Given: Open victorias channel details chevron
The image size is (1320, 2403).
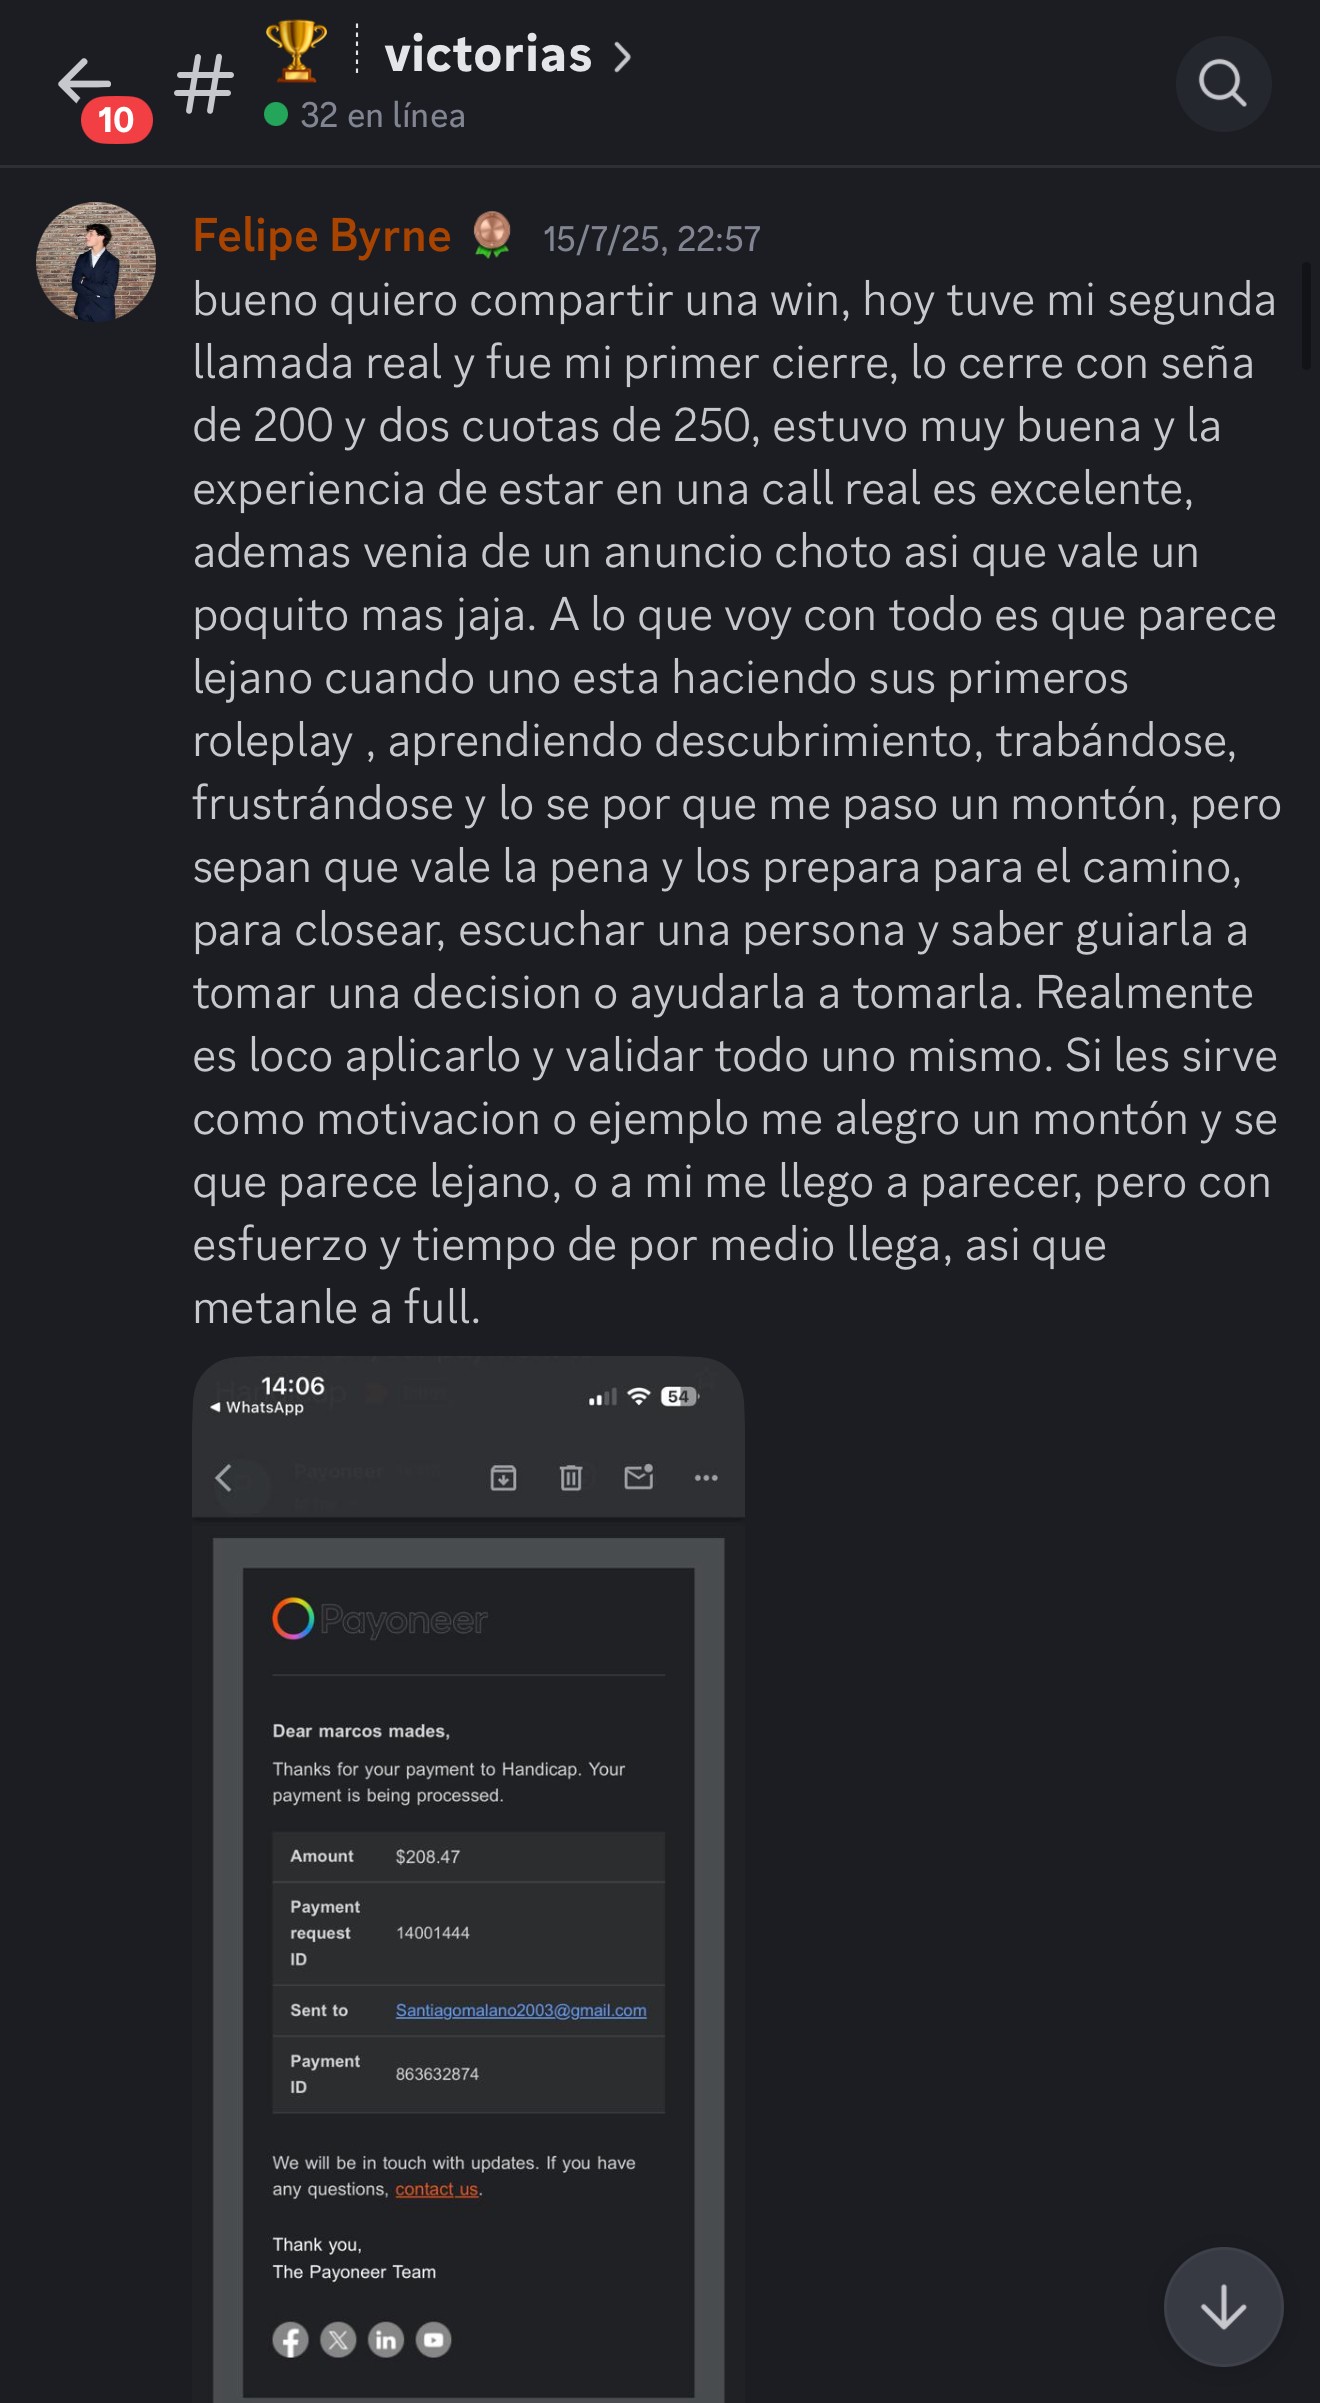Looking at the screenshot, I should coord(623,57).
